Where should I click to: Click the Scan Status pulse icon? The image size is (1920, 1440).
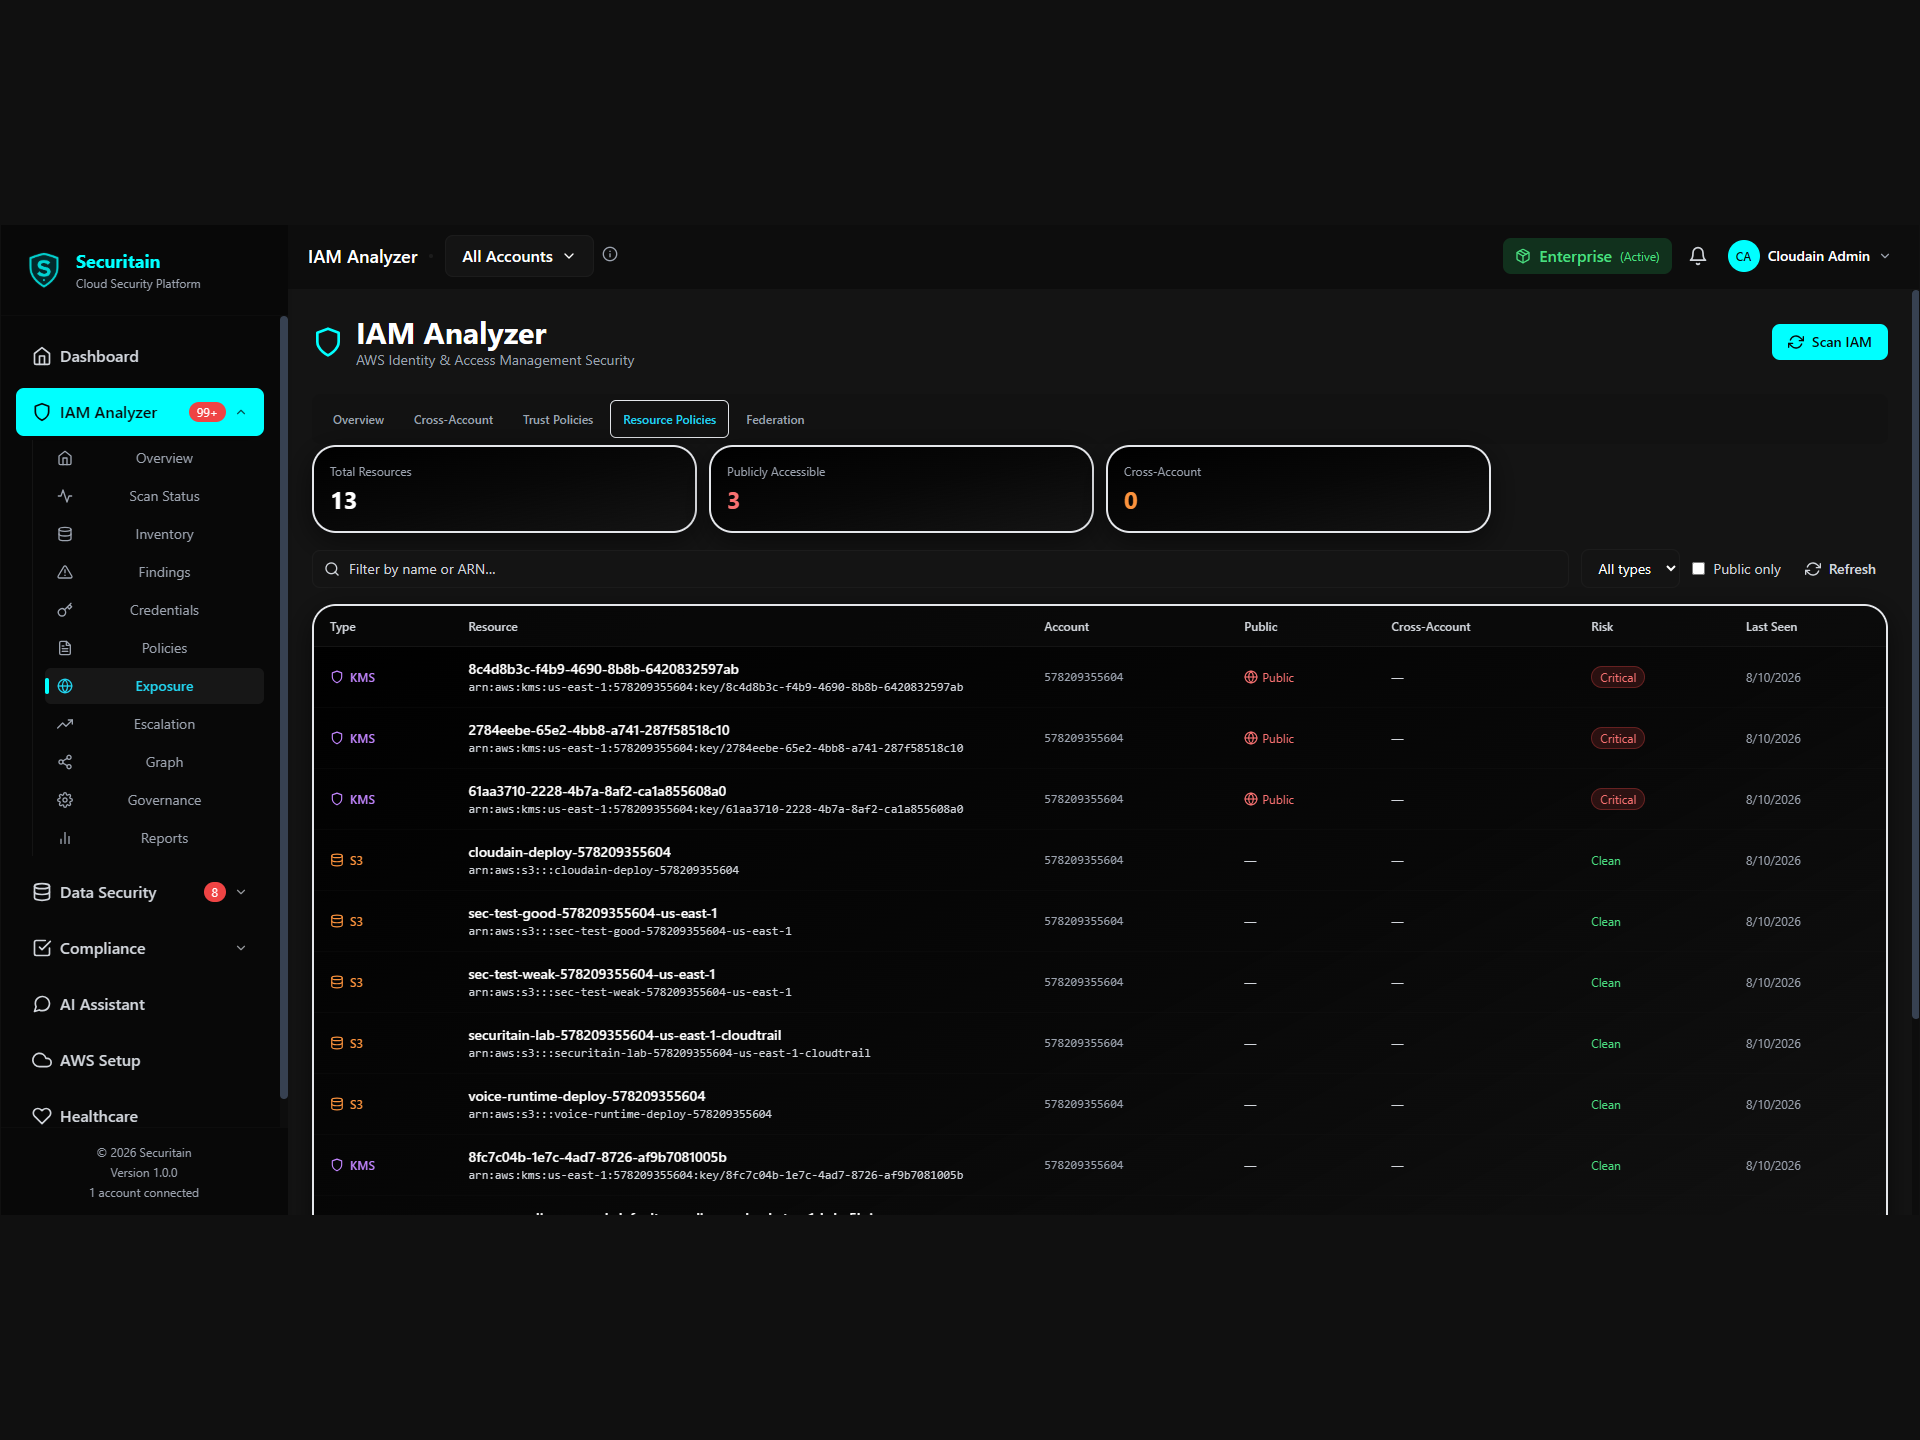(x=65, y=496)
